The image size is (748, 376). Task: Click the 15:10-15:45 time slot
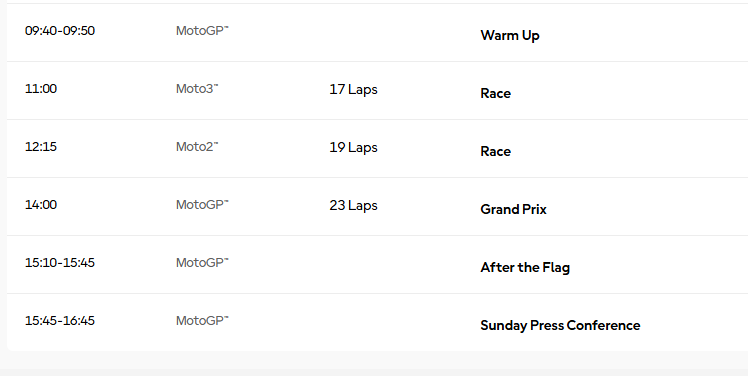60,263
